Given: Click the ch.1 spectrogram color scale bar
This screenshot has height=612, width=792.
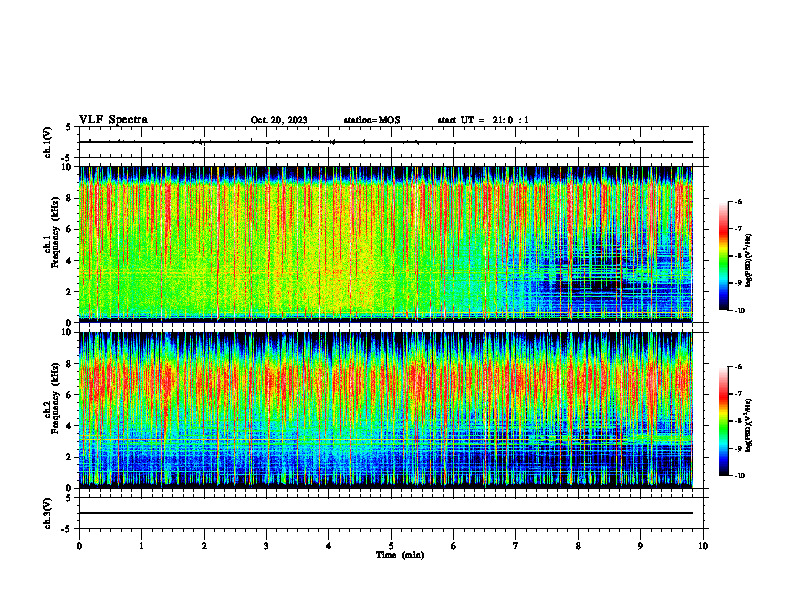Looking at the screenshot, I should (724, 256).
